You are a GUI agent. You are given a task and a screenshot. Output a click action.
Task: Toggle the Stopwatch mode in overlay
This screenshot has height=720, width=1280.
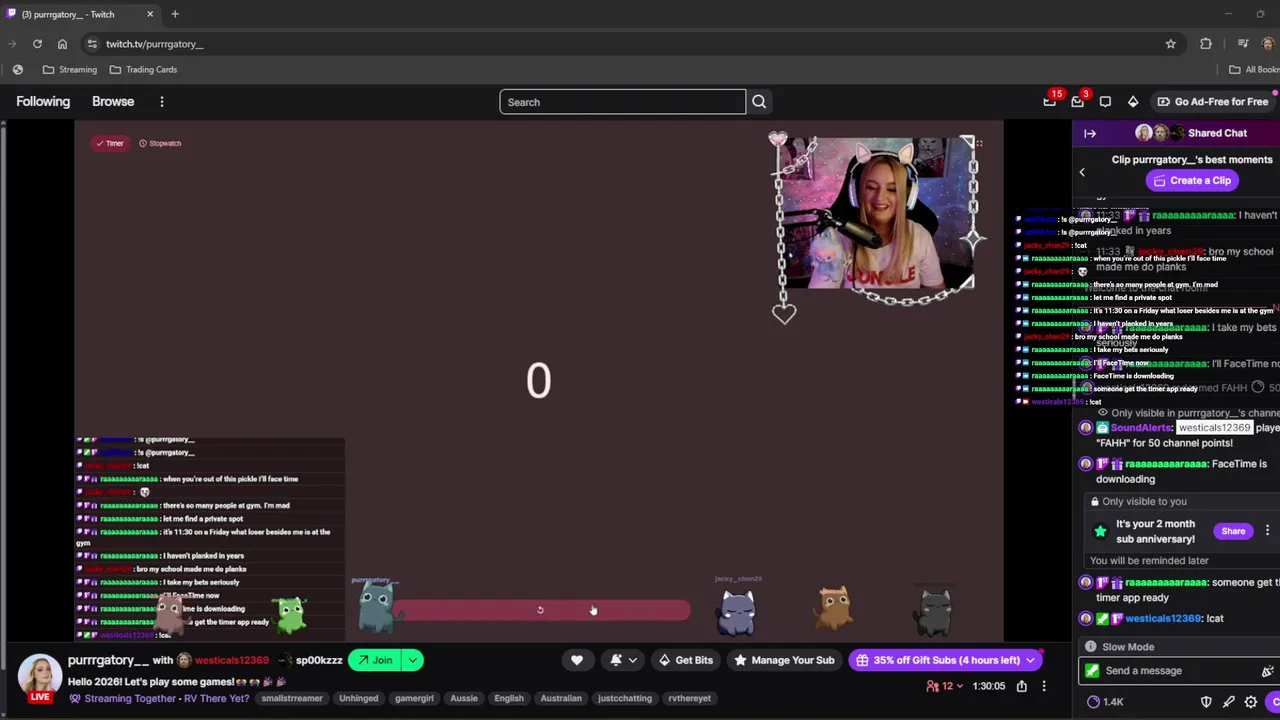[x=160, y=143]
